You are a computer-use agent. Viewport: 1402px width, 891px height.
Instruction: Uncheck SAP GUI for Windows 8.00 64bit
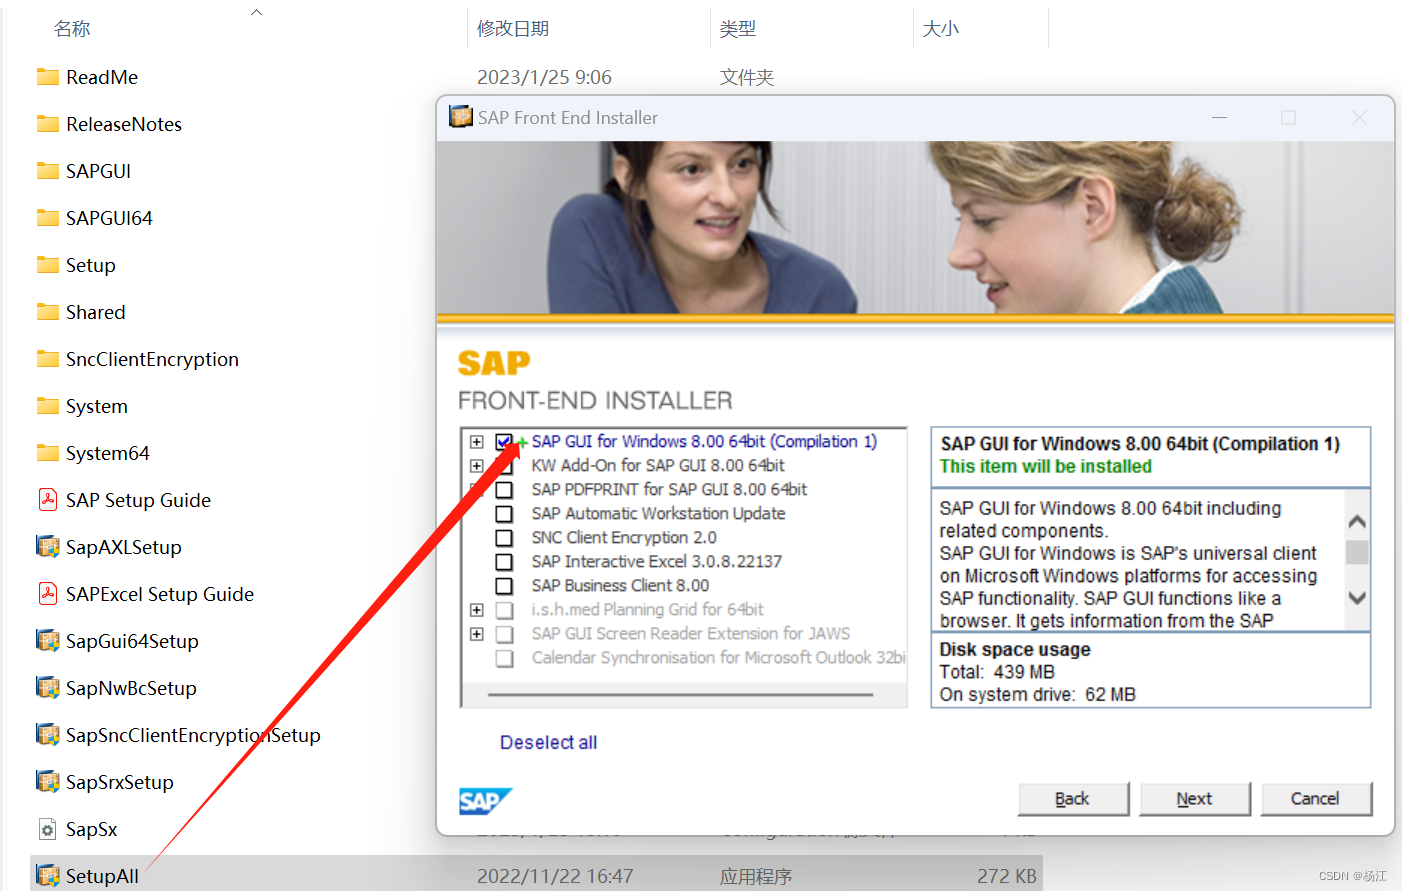click(x=504, y=441)
